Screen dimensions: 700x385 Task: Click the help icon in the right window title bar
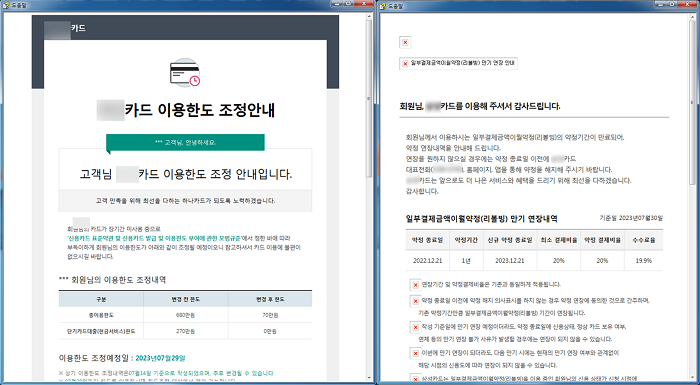click(382, 6)
